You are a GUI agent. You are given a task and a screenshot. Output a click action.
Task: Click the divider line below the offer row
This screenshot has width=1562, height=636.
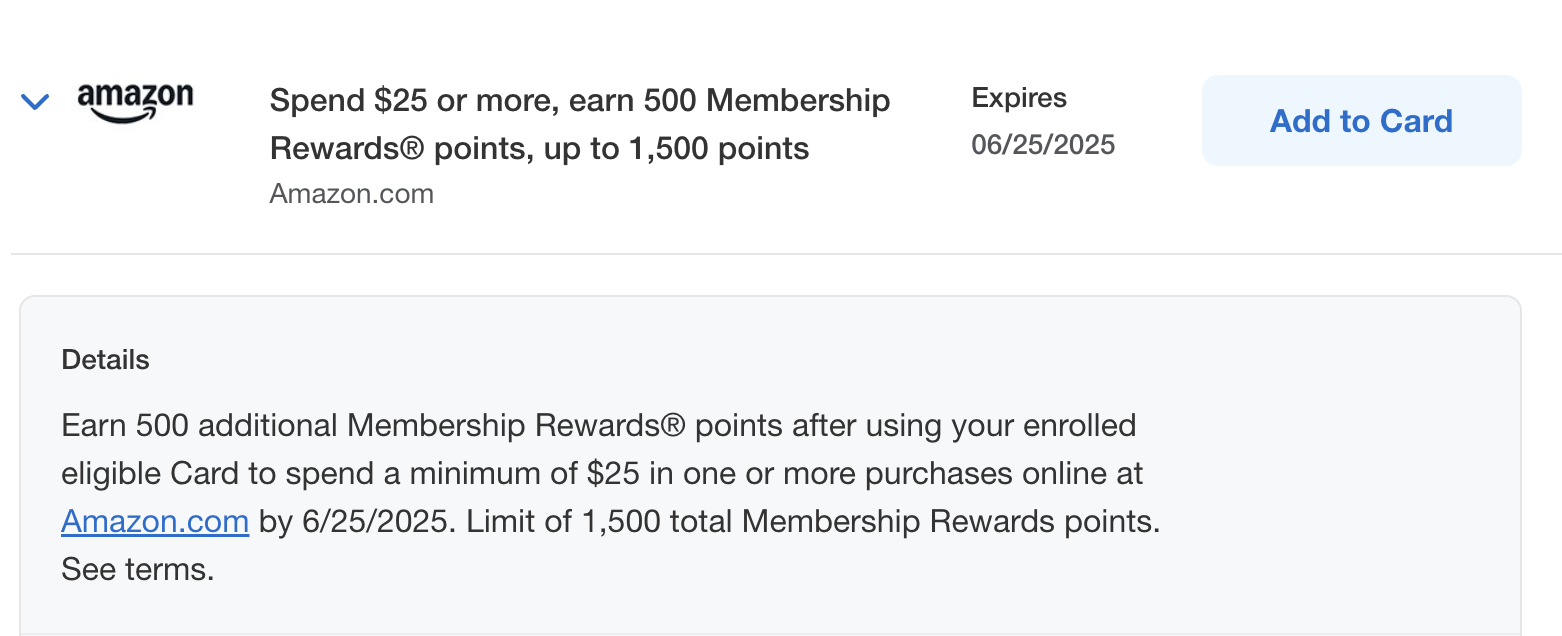point(780,254)
